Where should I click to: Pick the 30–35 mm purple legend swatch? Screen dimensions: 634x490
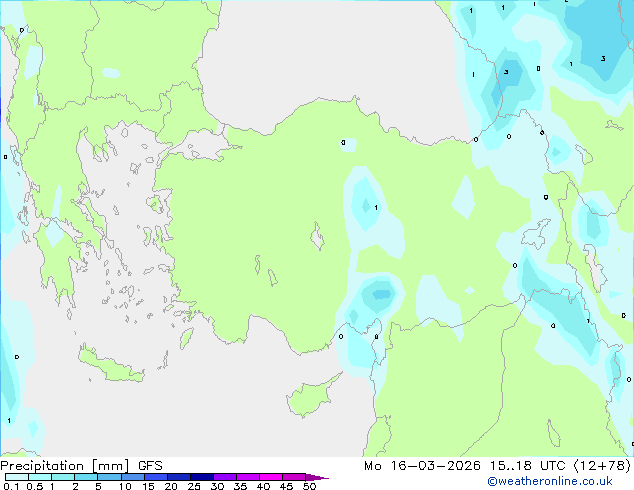(225, 477)
